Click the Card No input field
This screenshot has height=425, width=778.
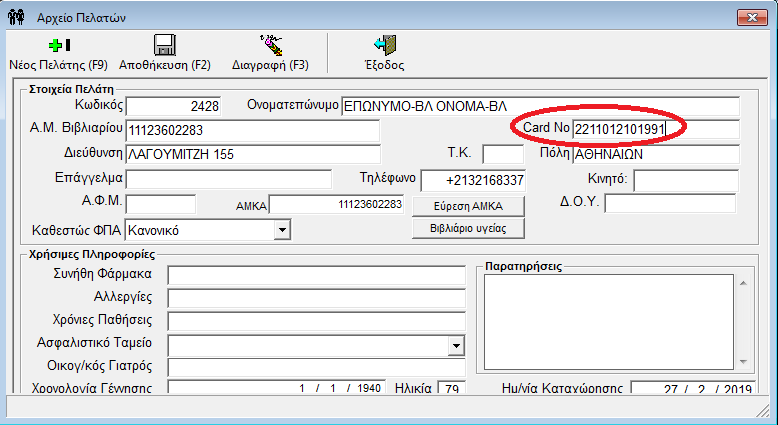tap(655, 129)
